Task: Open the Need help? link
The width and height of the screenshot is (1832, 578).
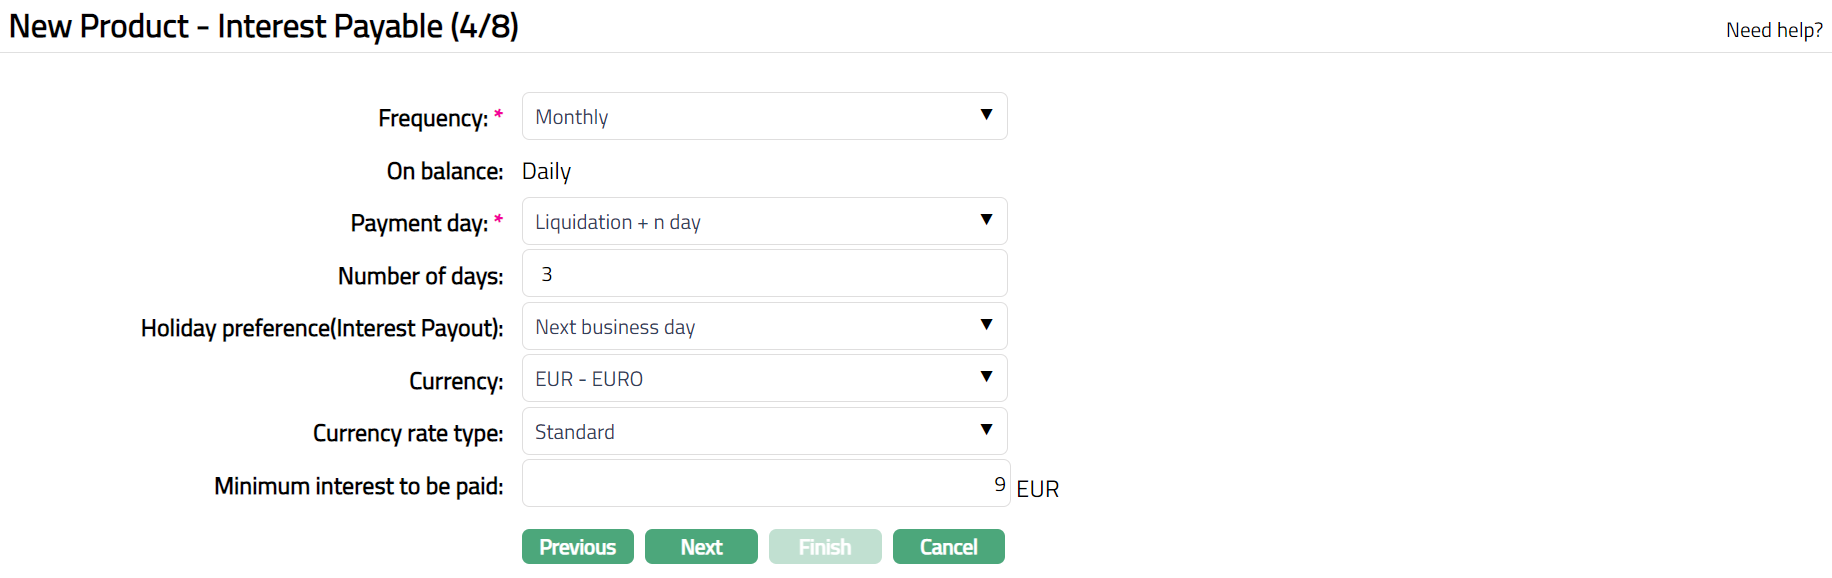Action: [1773, 30]
